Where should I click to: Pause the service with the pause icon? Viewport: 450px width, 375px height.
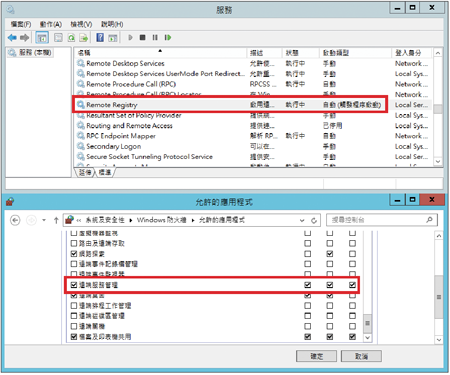(155, 37)
